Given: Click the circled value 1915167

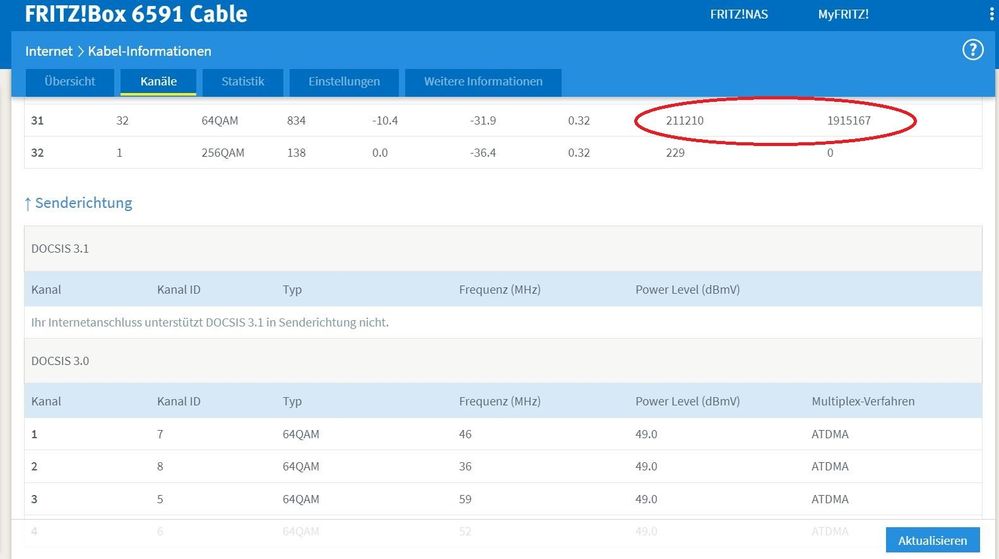Looking at the screenshot, I should [x=851, y=121].
